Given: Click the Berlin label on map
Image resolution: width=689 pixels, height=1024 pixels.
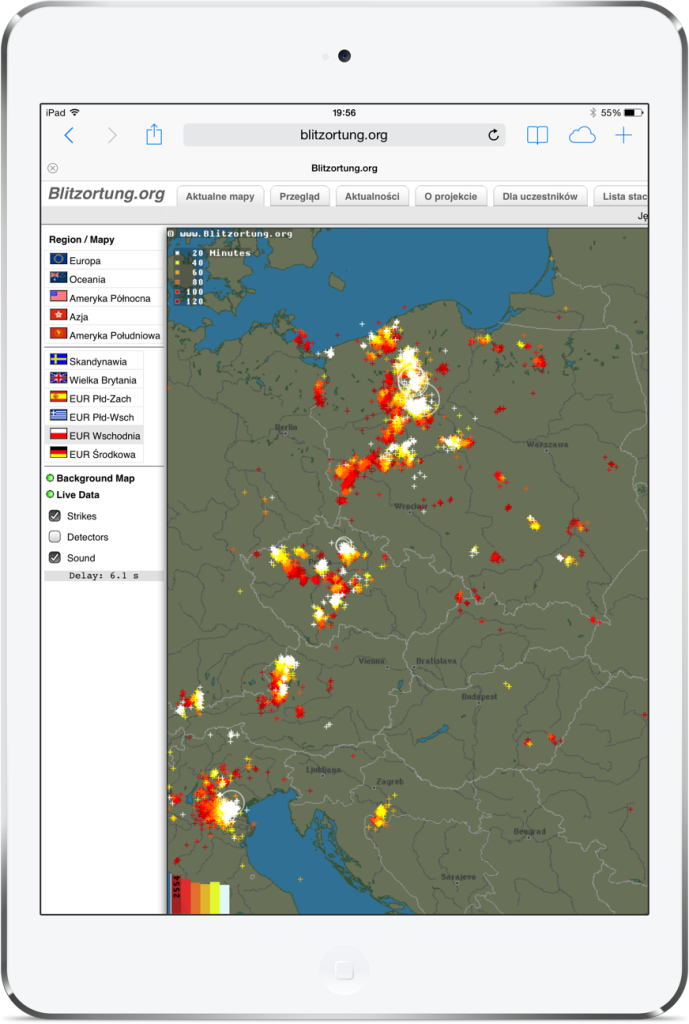Looking at the screenshot, I should (286, 427).
